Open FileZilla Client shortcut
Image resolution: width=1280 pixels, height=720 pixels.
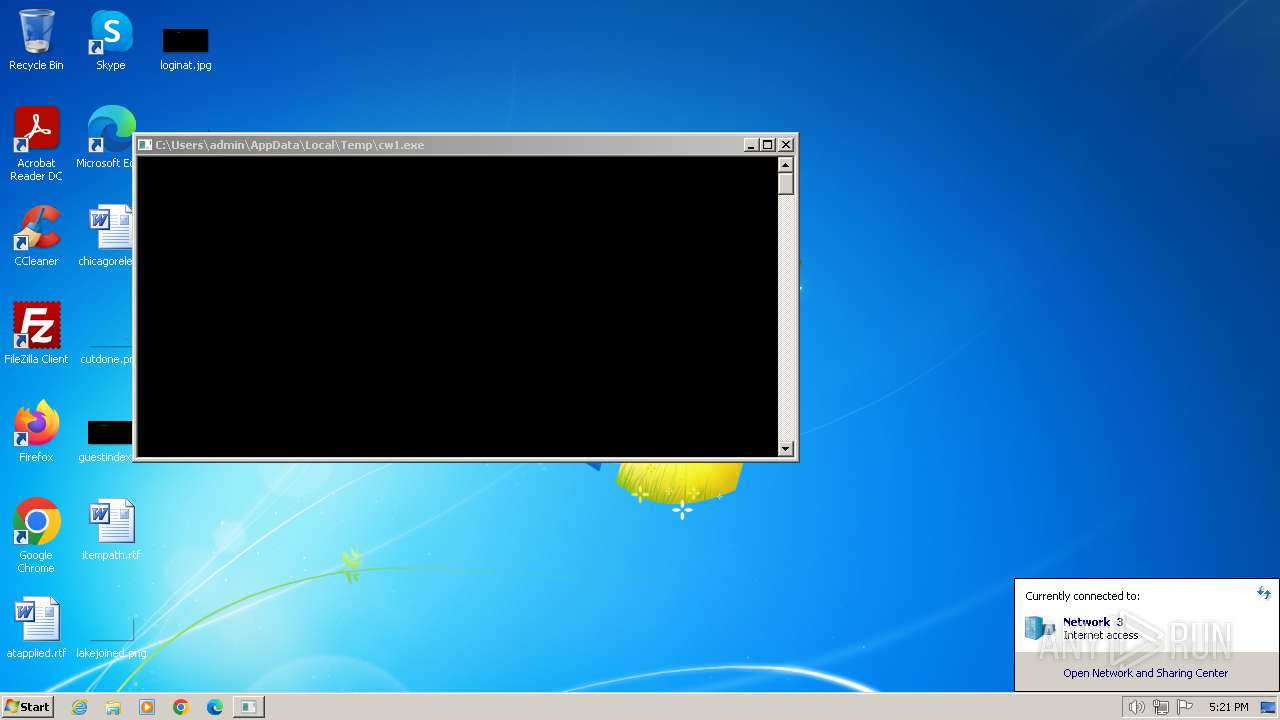[x=36, y=334]
